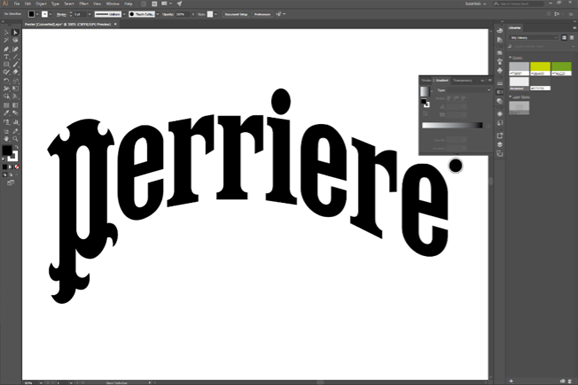
Task: Select the Rectangle tool
Action: (6, 65)
